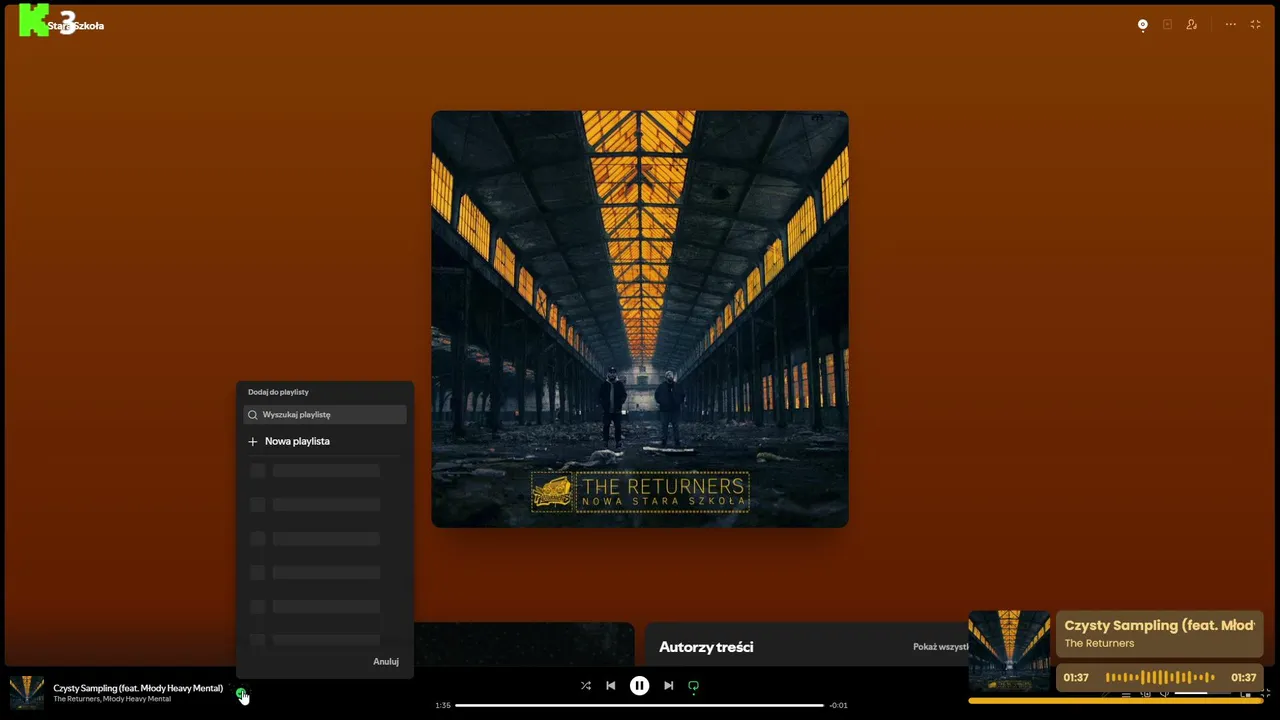Click the overlay widget's Czysty Sampling title
The image size is (1280, 720).
(x=1159, y=625)
